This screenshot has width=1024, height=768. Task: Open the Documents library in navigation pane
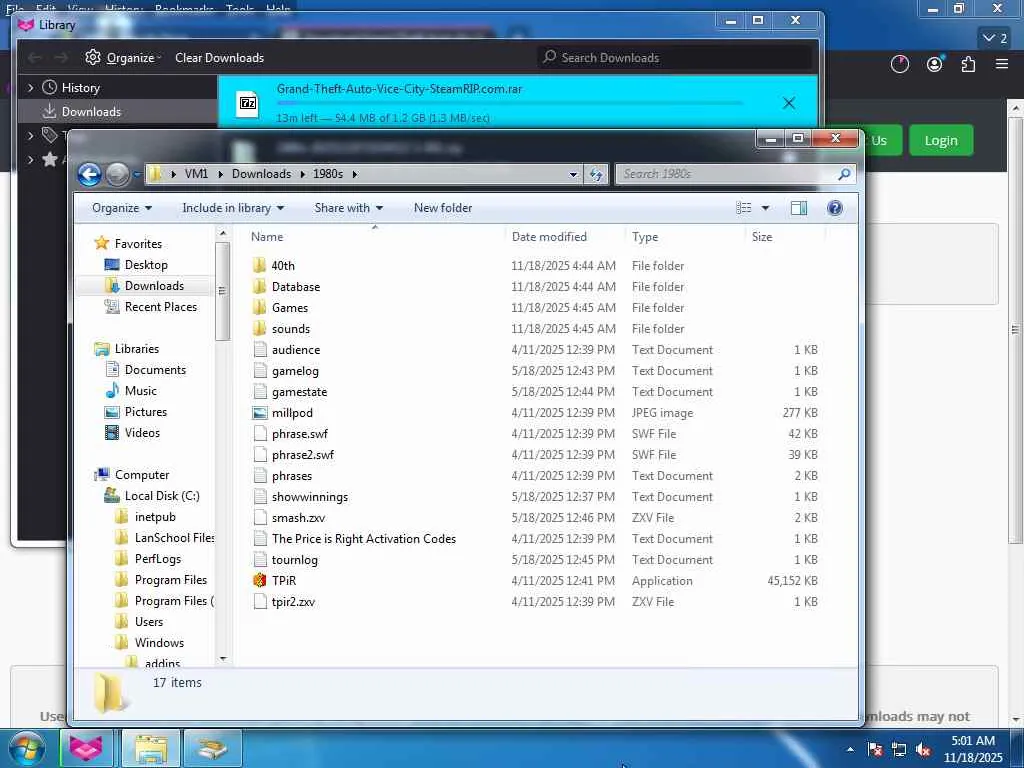(x=155, y=370)
